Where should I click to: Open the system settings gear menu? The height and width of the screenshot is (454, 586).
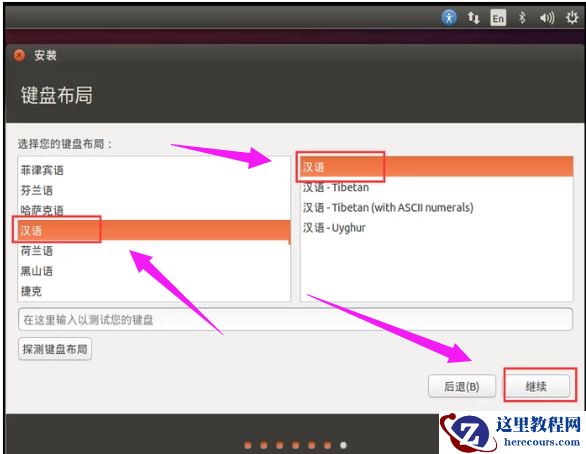(x=572, y=17)
